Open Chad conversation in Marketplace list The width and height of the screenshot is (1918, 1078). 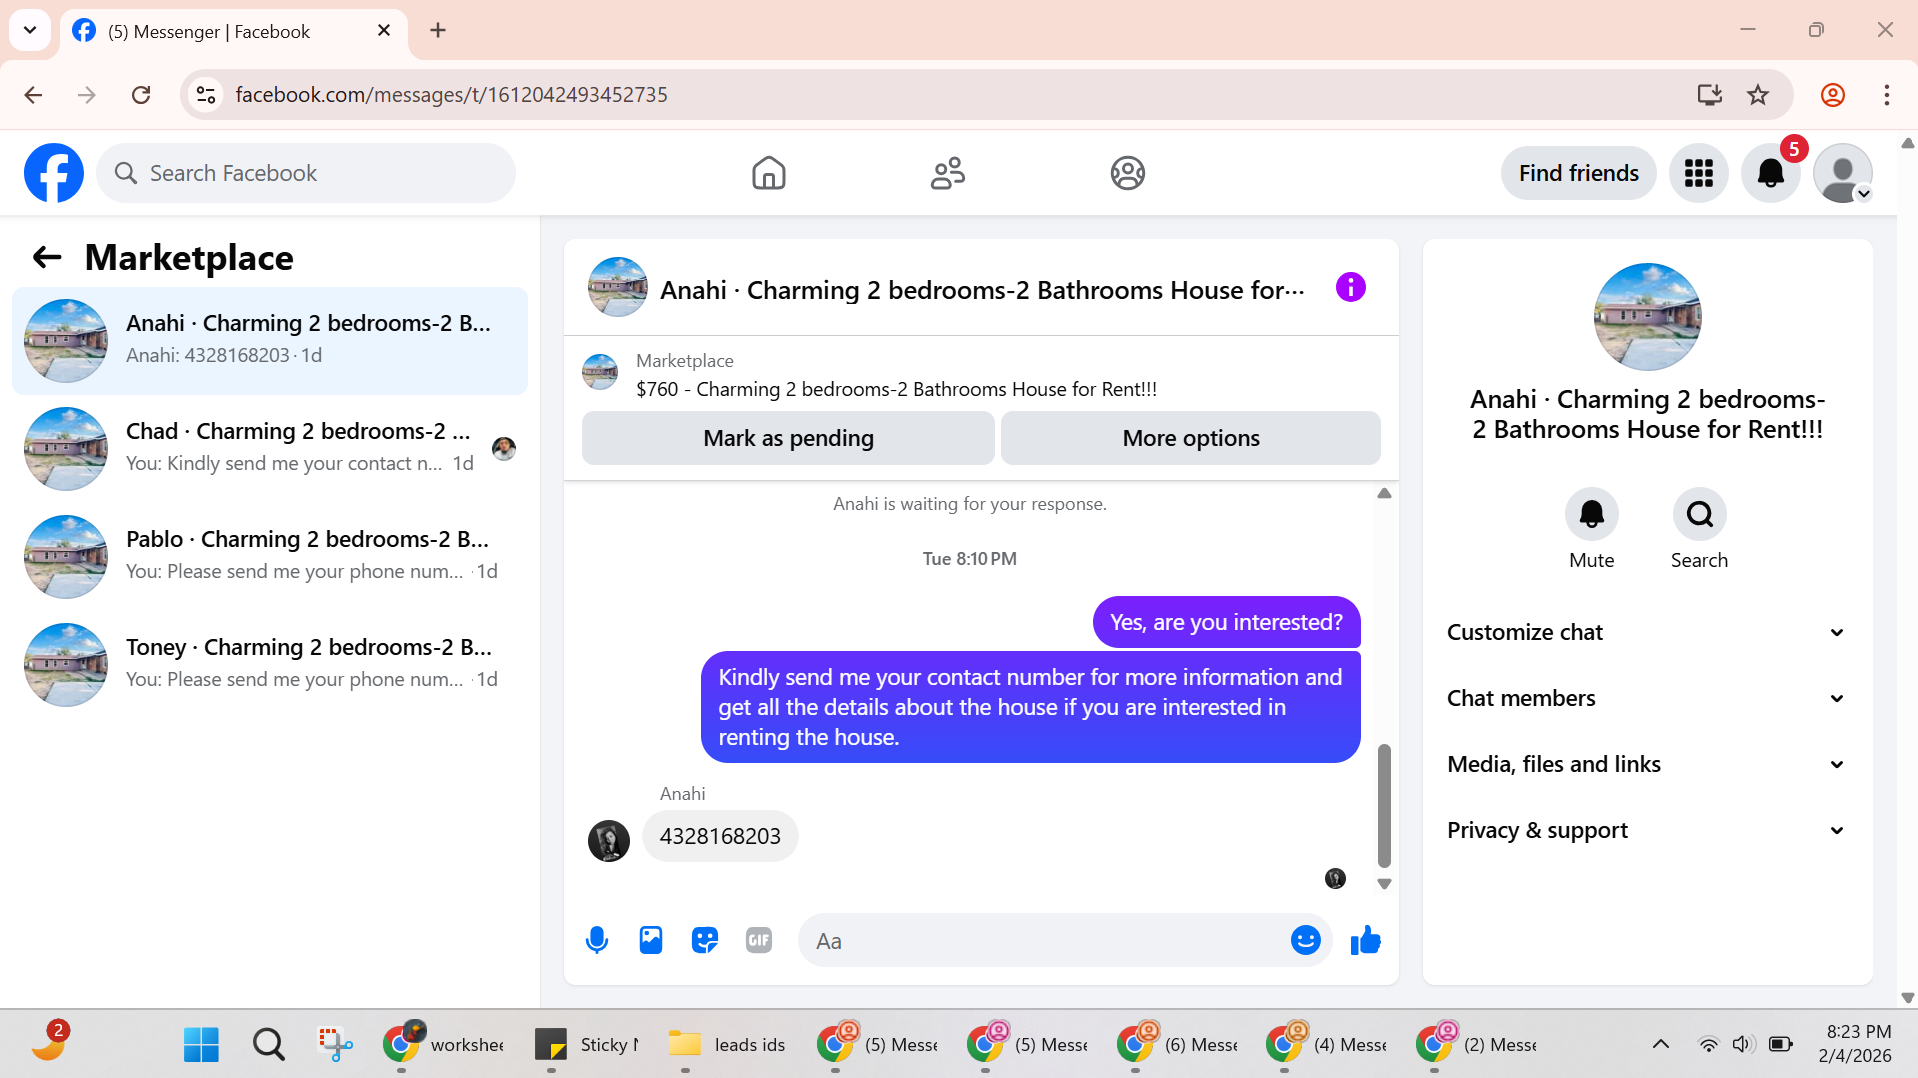[270, 448]
